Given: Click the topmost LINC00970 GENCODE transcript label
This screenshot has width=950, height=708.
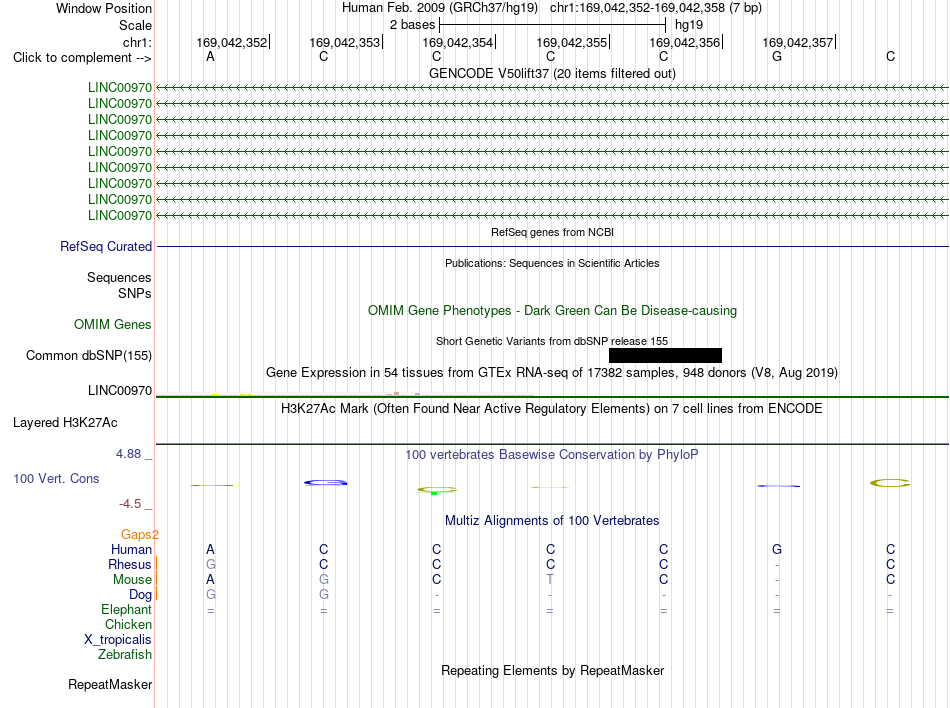Looking at the screenshot, I should (120, 87).
